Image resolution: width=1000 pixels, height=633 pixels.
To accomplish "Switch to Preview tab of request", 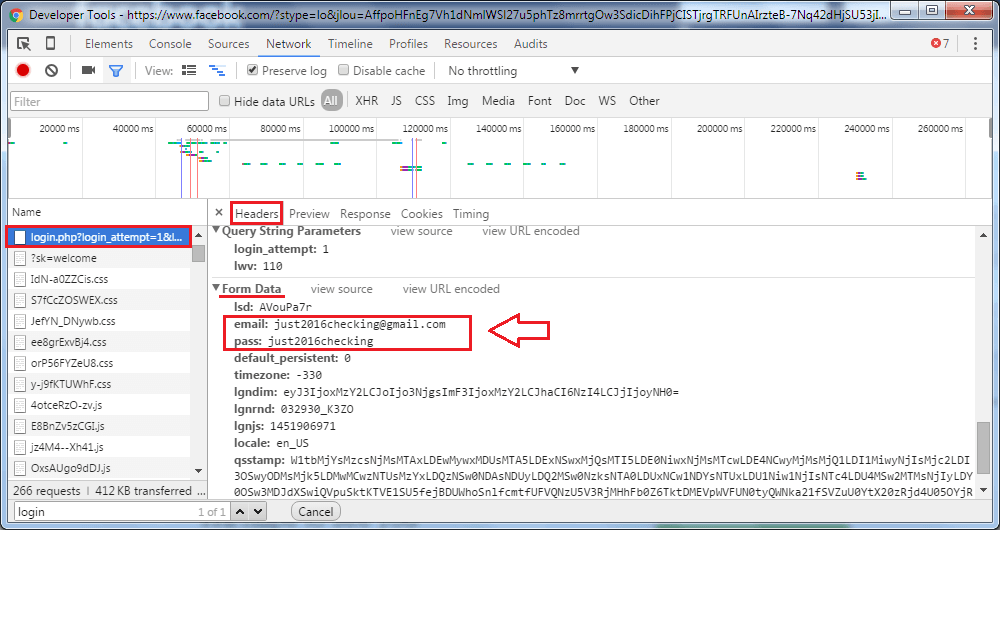I will point(309,214).
